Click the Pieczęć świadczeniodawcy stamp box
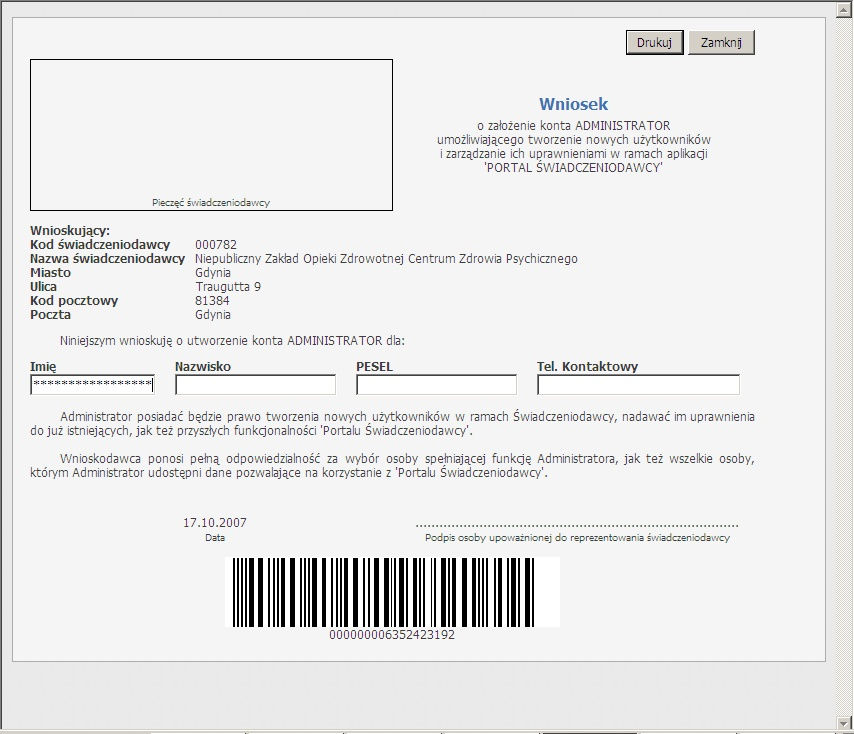Viewport: 854px width, 734px height. pyautogui.click(x=211, y=135)
